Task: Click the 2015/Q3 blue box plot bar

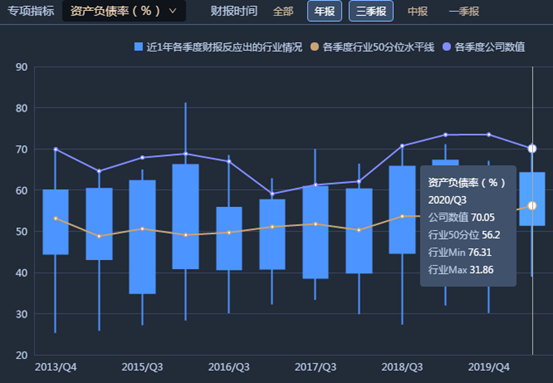Action: 142,237
